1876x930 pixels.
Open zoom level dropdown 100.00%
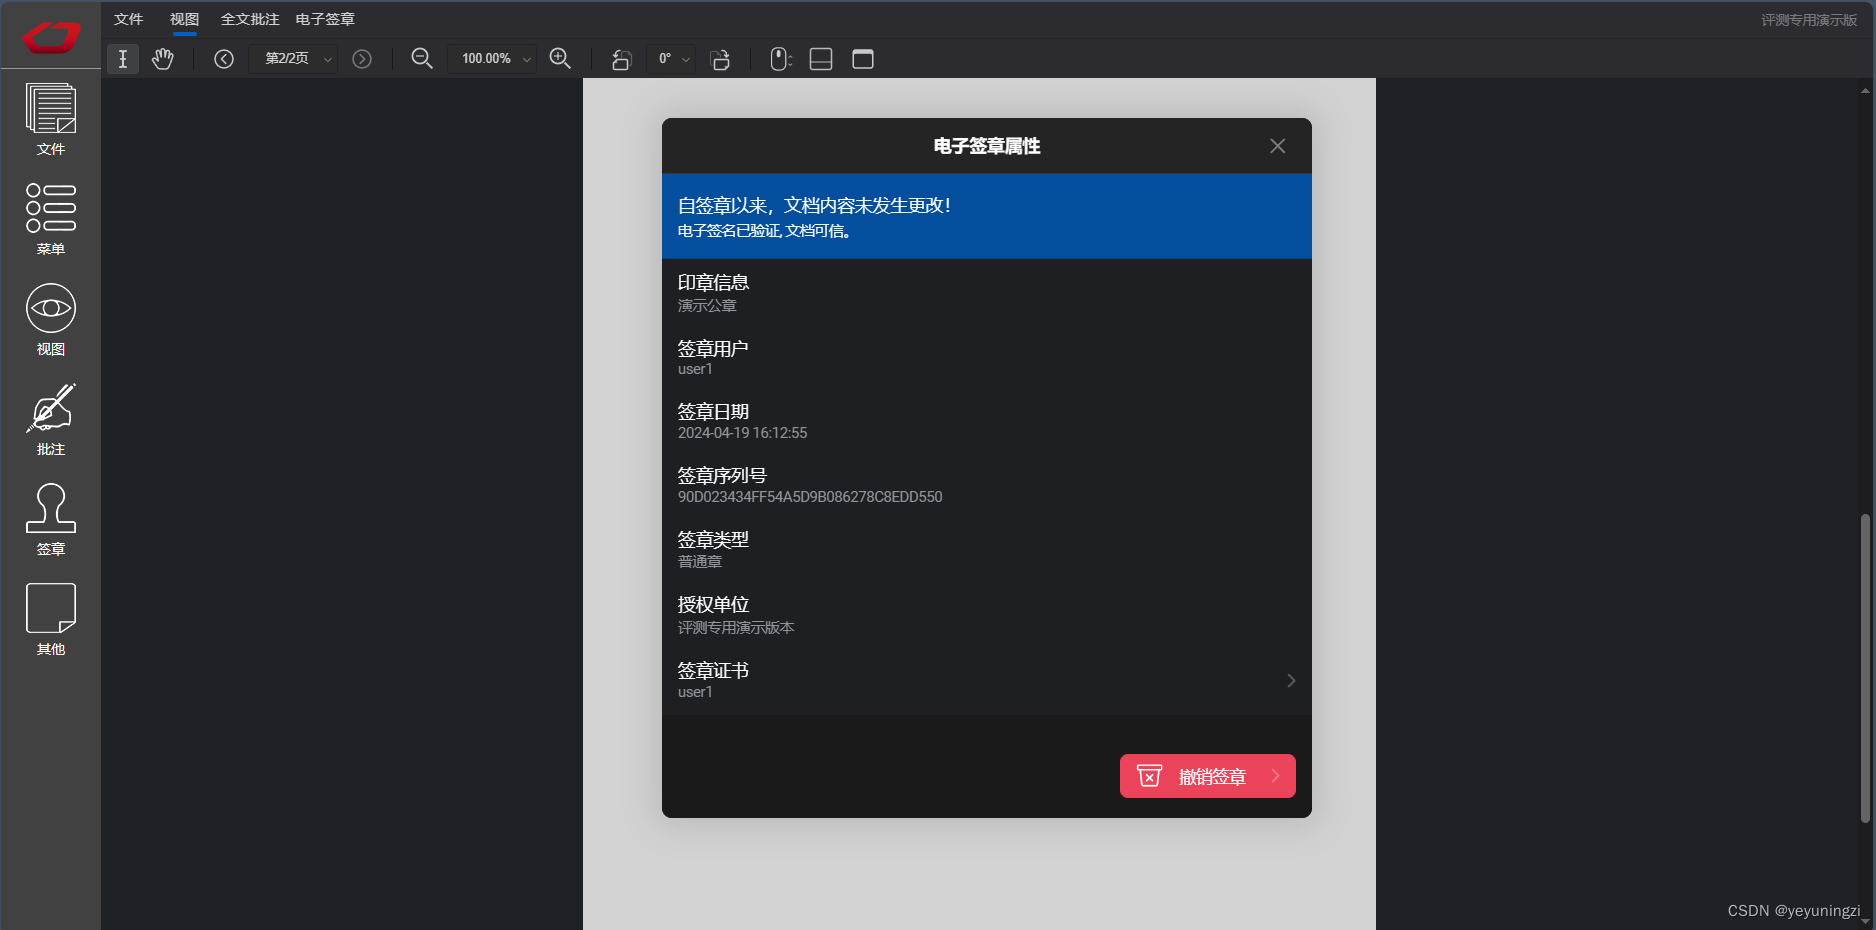tap(492, 59)
